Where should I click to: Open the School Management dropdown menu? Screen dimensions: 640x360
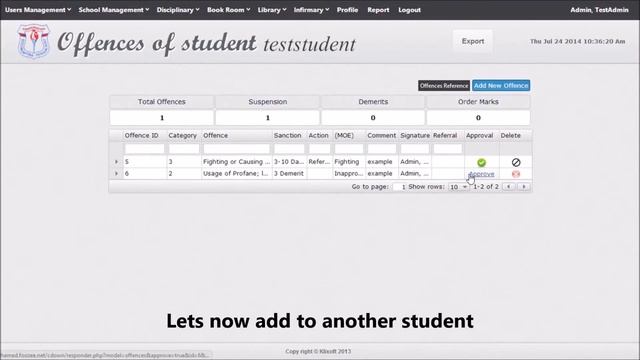point(114,10)
